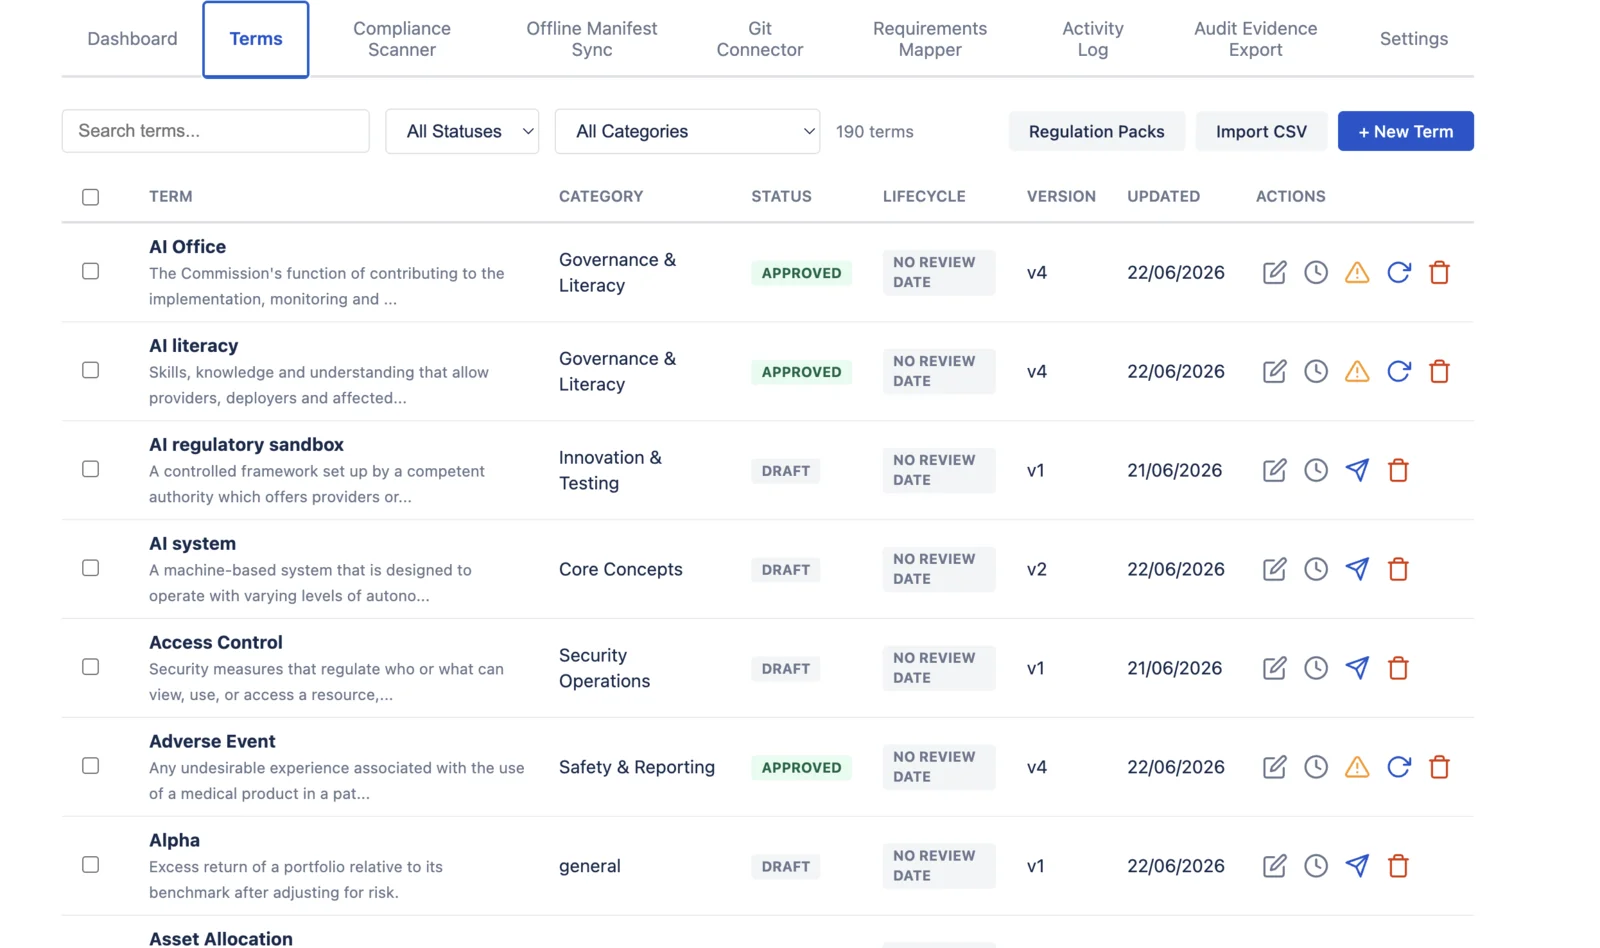Screen dimensions: 1600x948
Task: Click warning icon for AI Office row
Action: pyautogui.click(x=1357, y=272)
